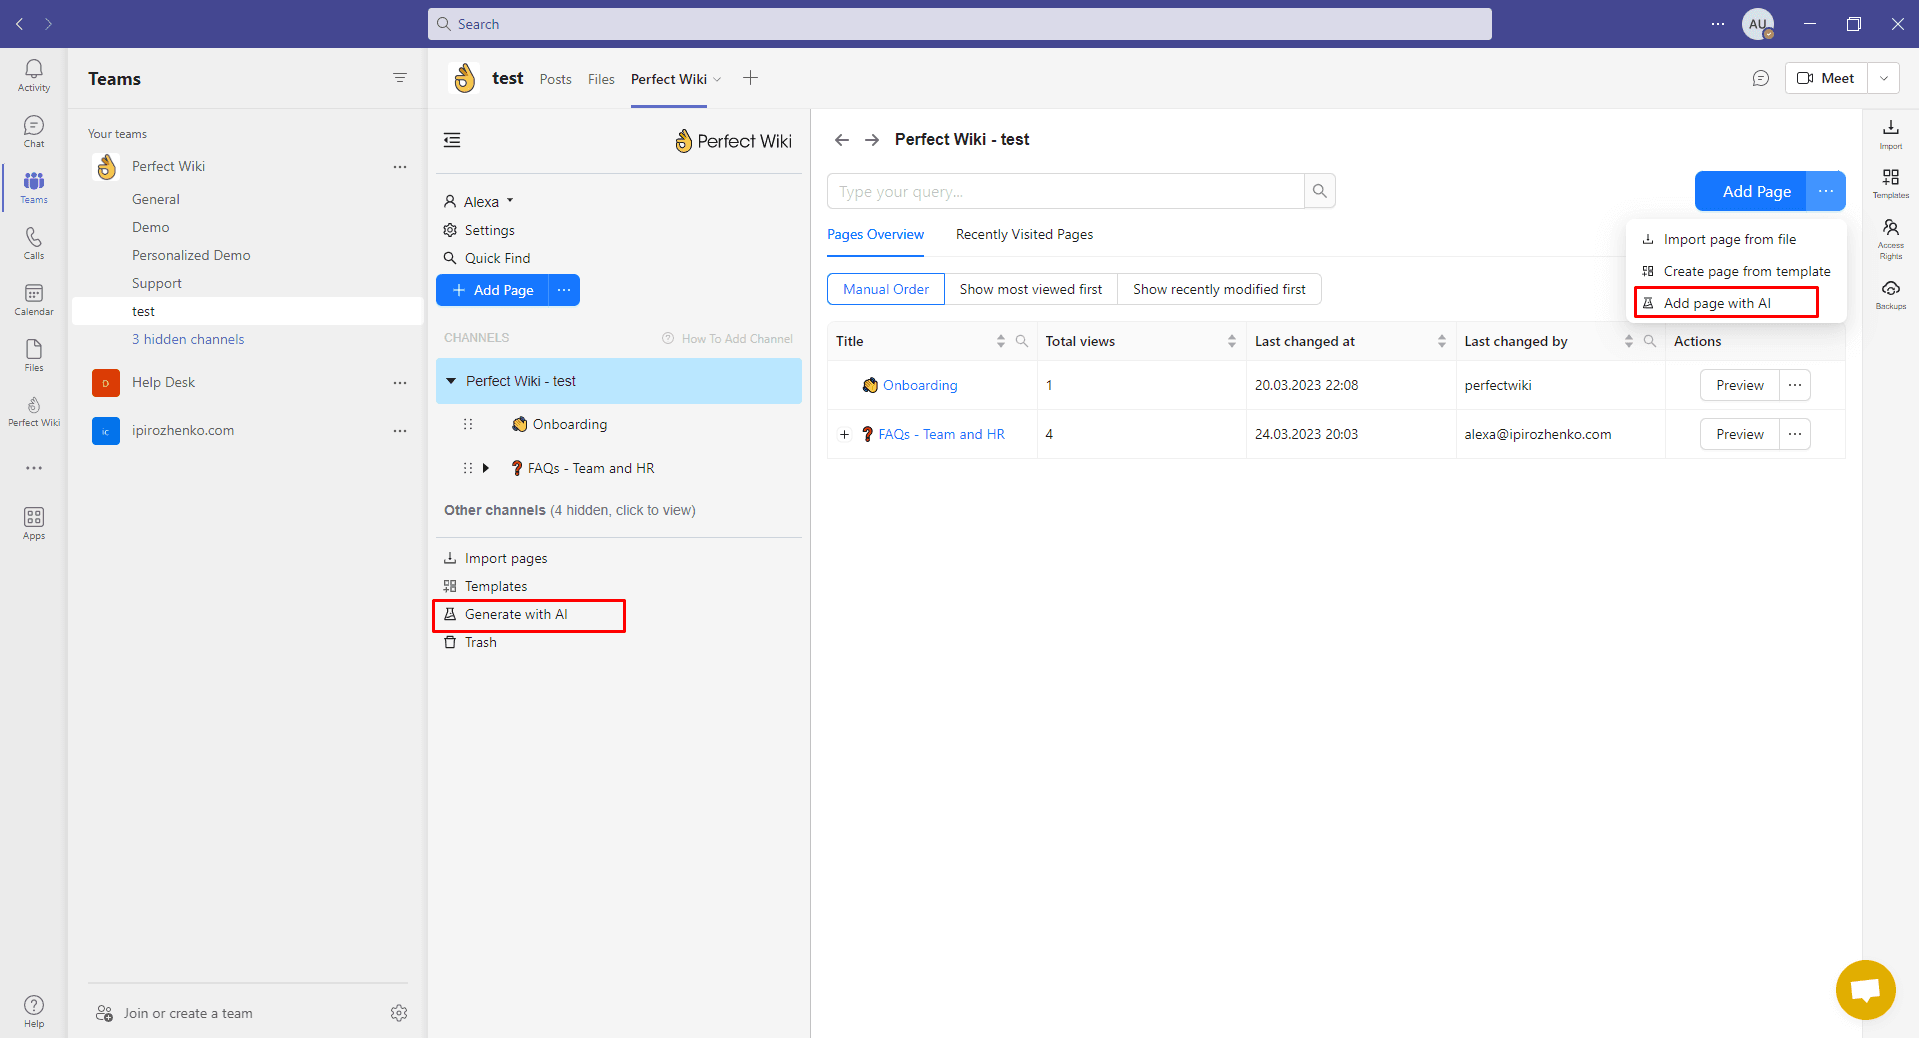Click the blue Add Page button
This screenshot has width=1919, height=1038.
point(1751,191)
